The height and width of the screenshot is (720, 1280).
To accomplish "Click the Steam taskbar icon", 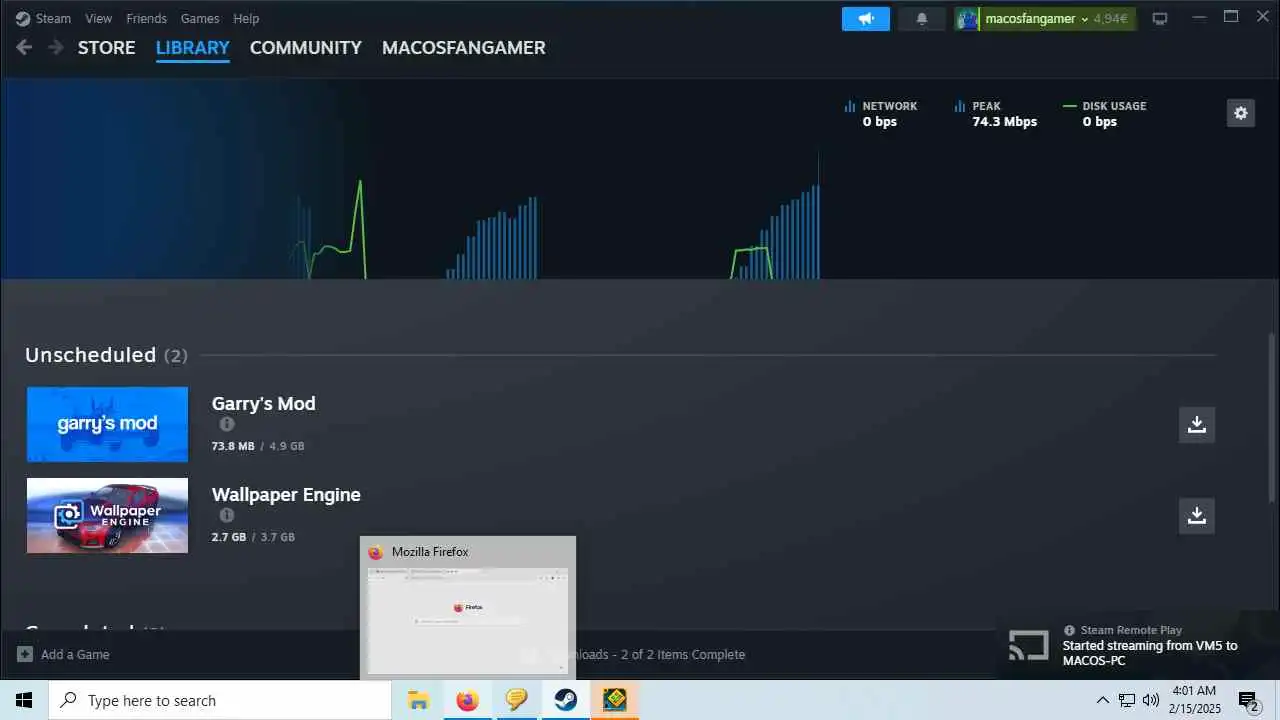I will (565, 700).
